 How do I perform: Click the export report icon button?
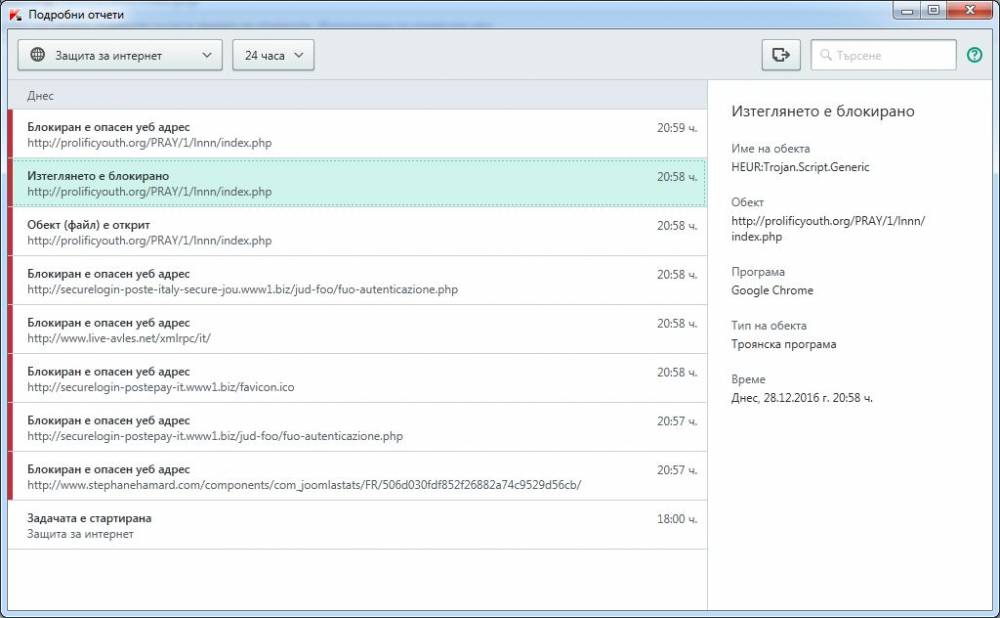[781, 55]
